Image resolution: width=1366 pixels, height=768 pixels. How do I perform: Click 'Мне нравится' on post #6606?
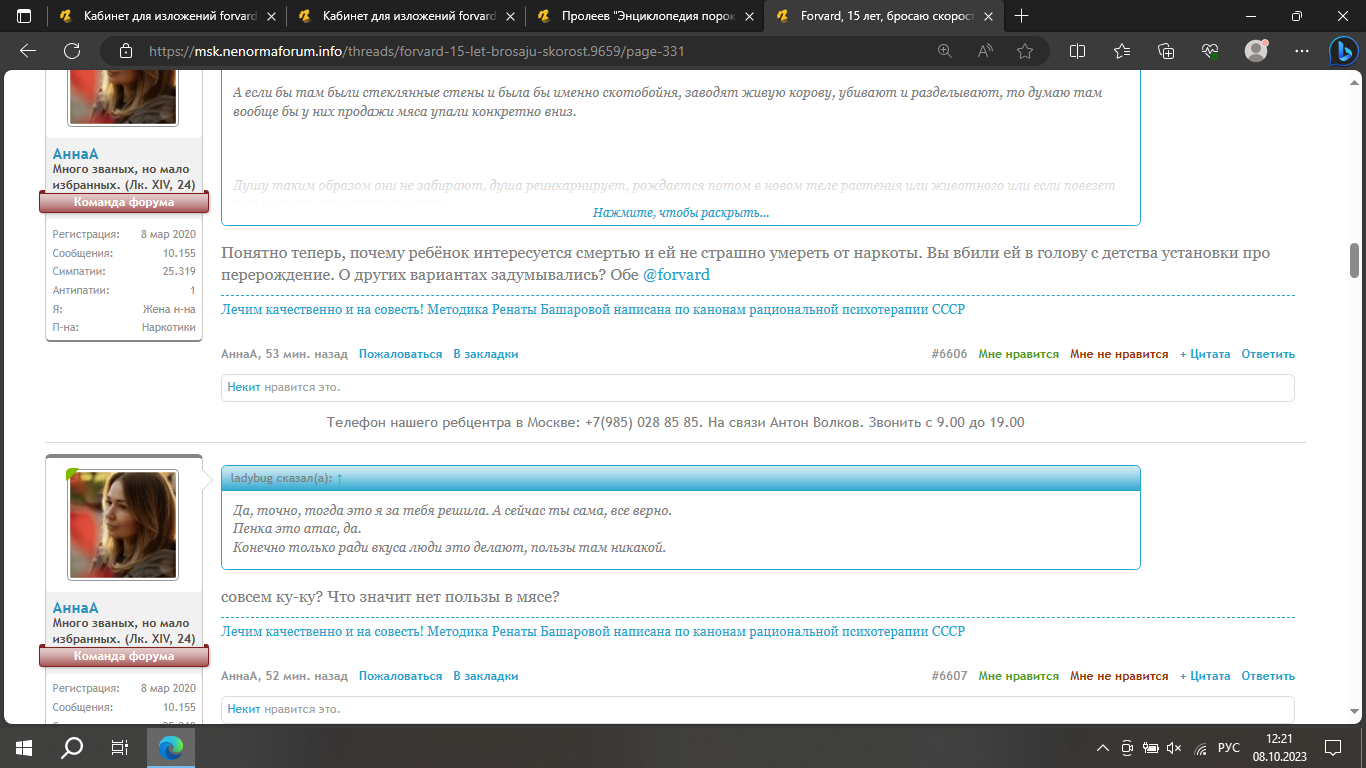tap(1018, 354)
